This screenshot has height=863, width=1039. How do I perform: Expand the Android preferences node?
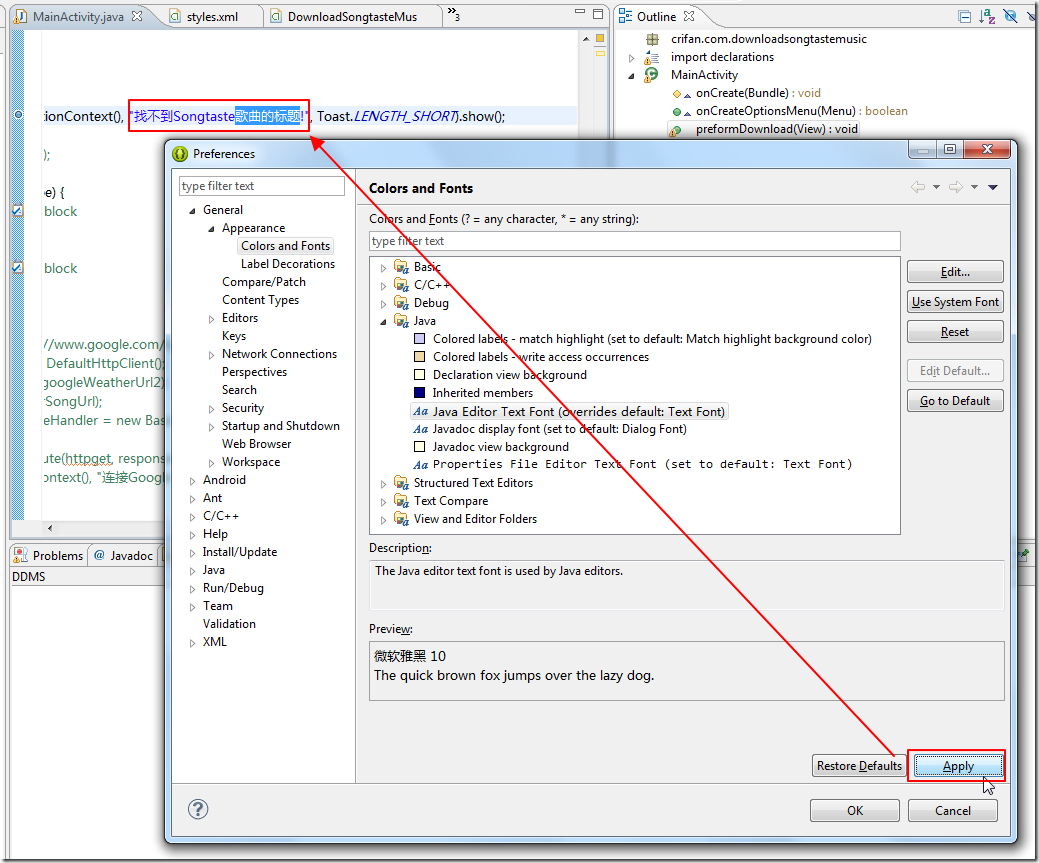(x=192, y=481)
